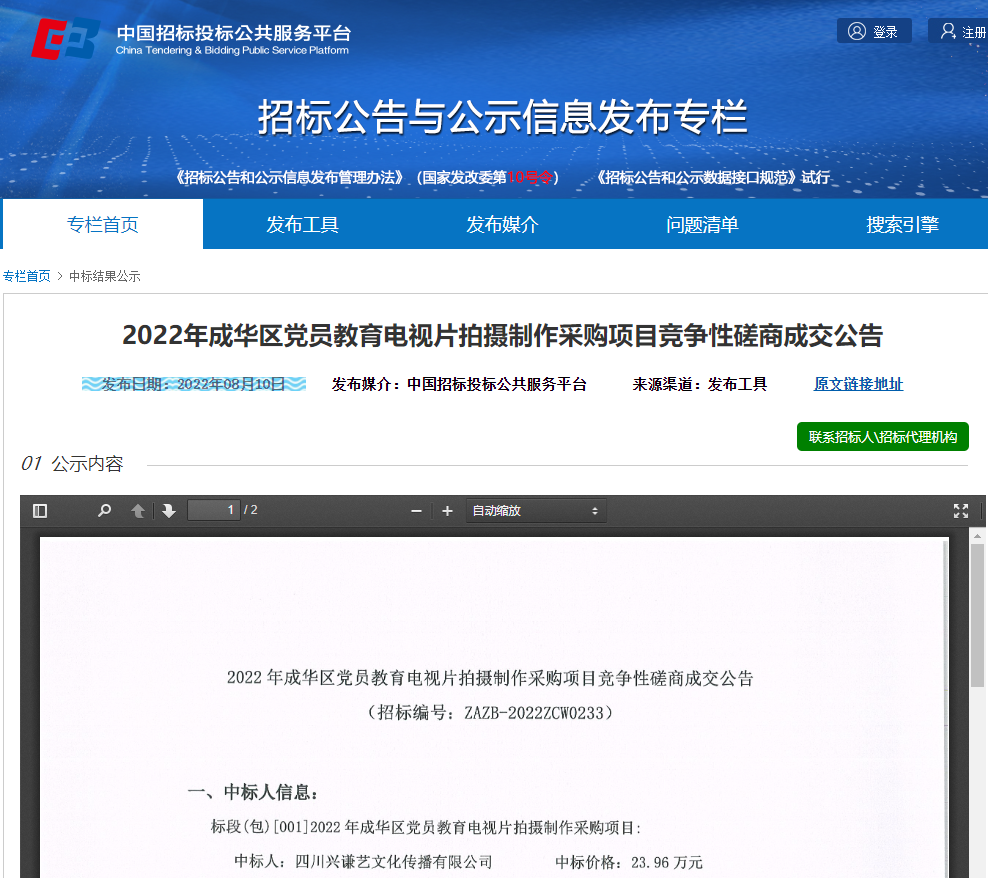Click the announcement main title heading
988x878 pixels.
coord(502,335)
